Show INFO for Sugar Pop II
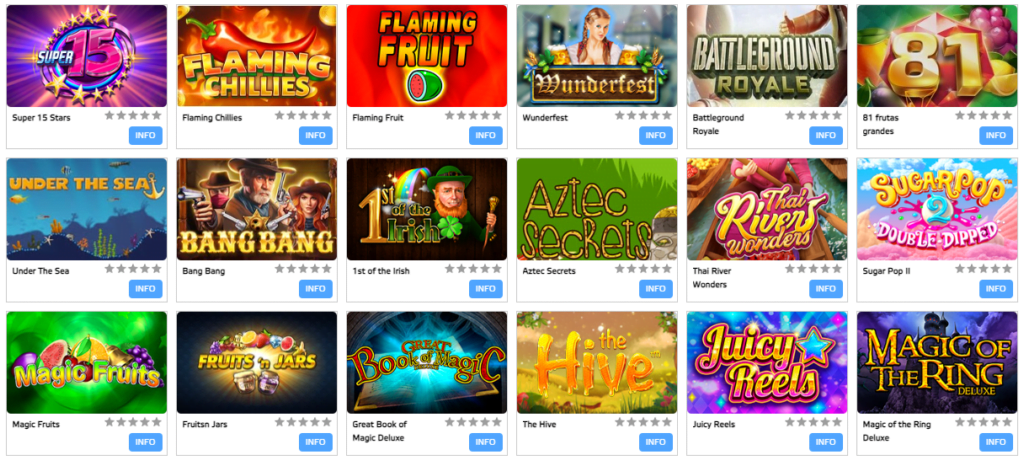This screenshot has width=1024, height=460. pyautogui.click(x=996, y=289)
